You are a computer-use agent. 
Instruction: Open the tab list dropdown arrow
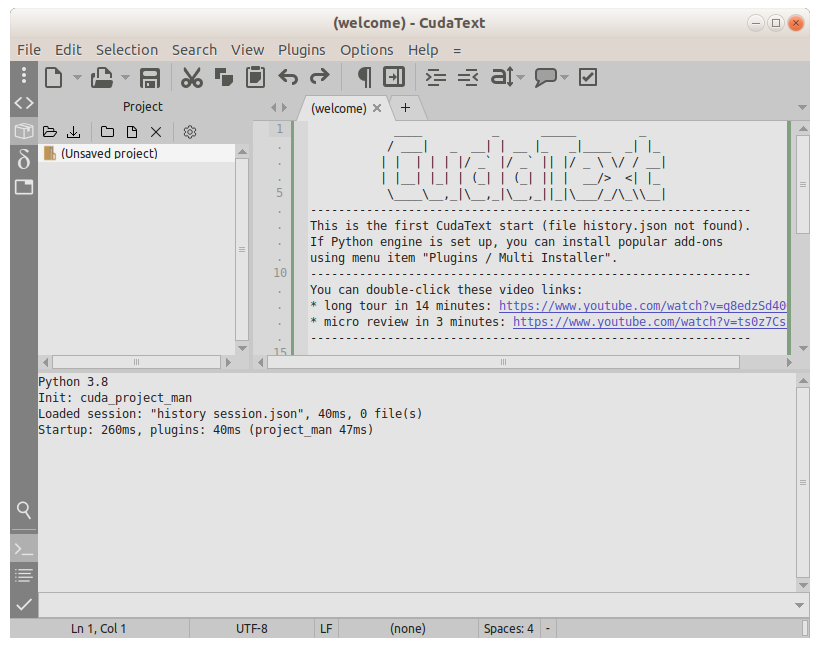pos(802,107)
